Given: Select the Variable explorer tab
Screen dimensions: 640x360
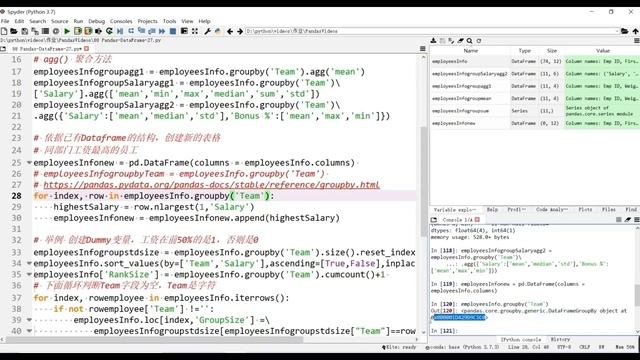Looking at the screenshot, I should tap(455, 209).
